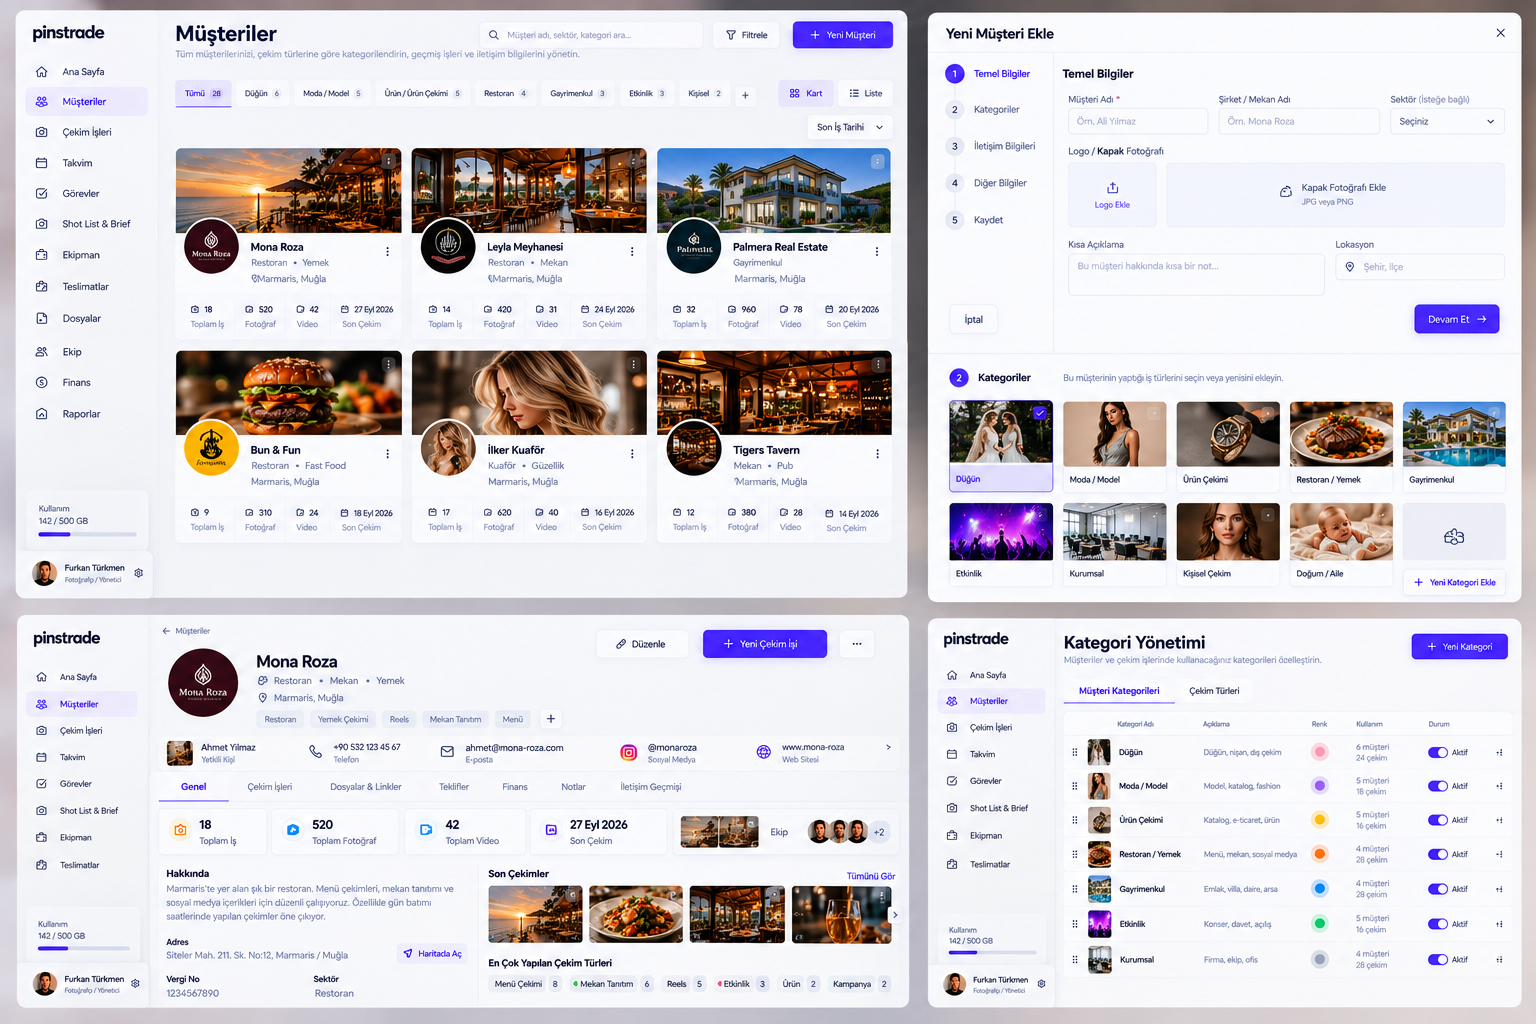Toggle Aktif switch for Etkinlik row
Image resolution: width=1536 pixels, height=1024 pixels.
(1438, 924)
